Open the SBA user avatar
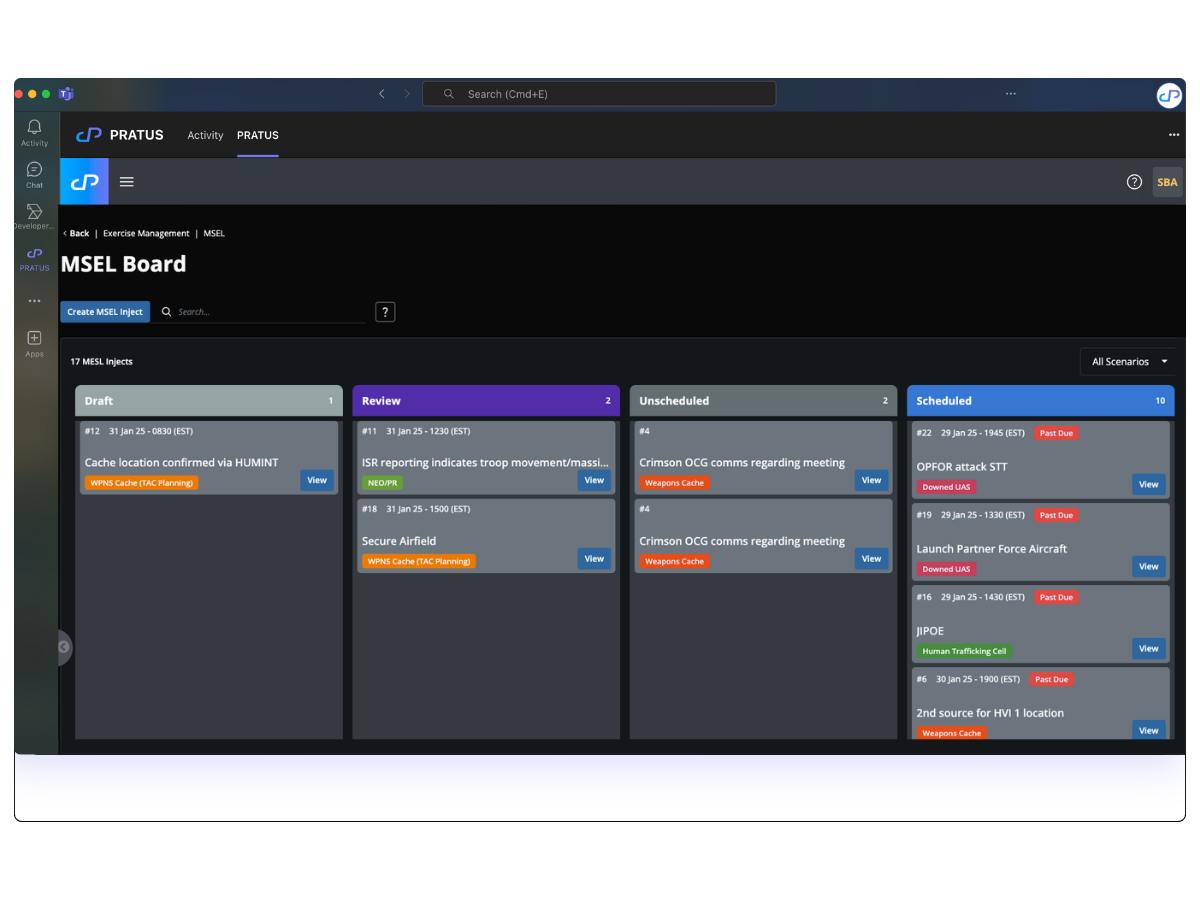The width and height of the screenshot is (1200, 900). coord(1166,182)
